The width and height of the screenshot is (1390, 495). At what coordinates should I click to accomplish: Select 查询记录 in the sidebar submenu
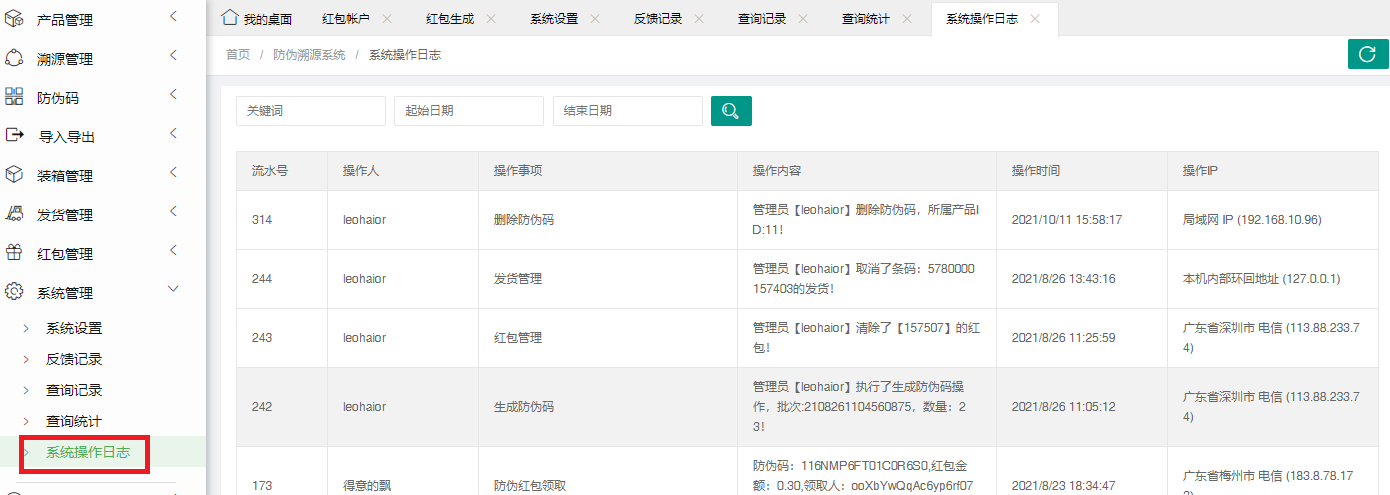(x=74, y=390)
